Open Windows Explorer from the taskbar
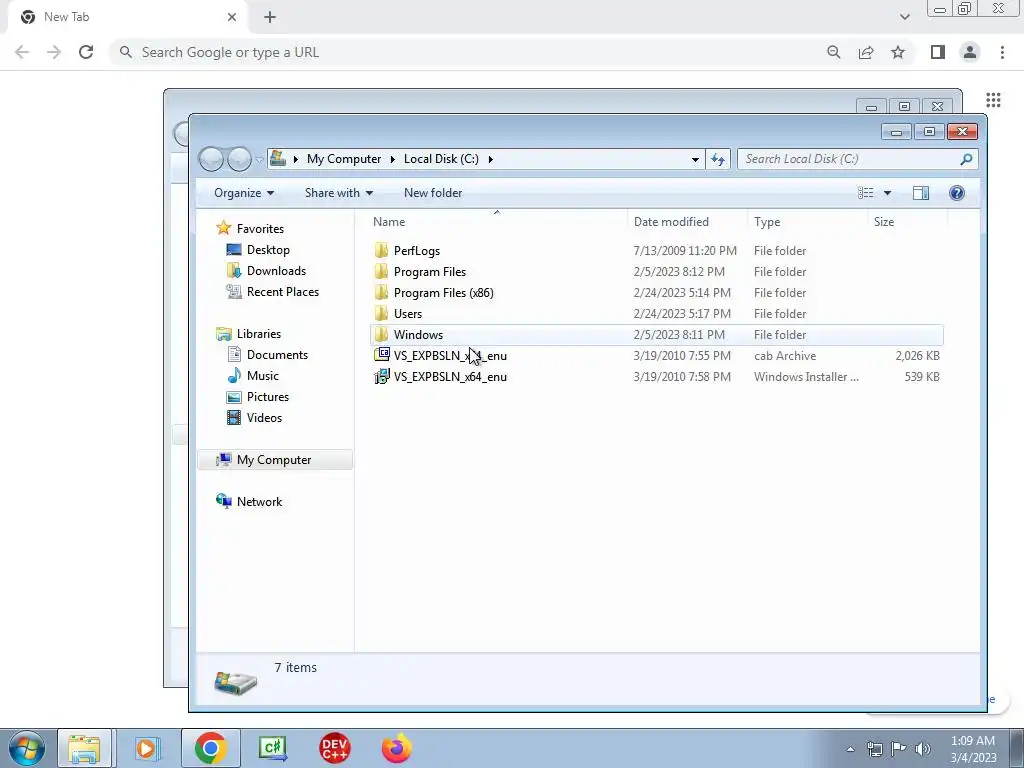Screen dimensions: 1024x768 pyautogui.click(x=84, y=748)
